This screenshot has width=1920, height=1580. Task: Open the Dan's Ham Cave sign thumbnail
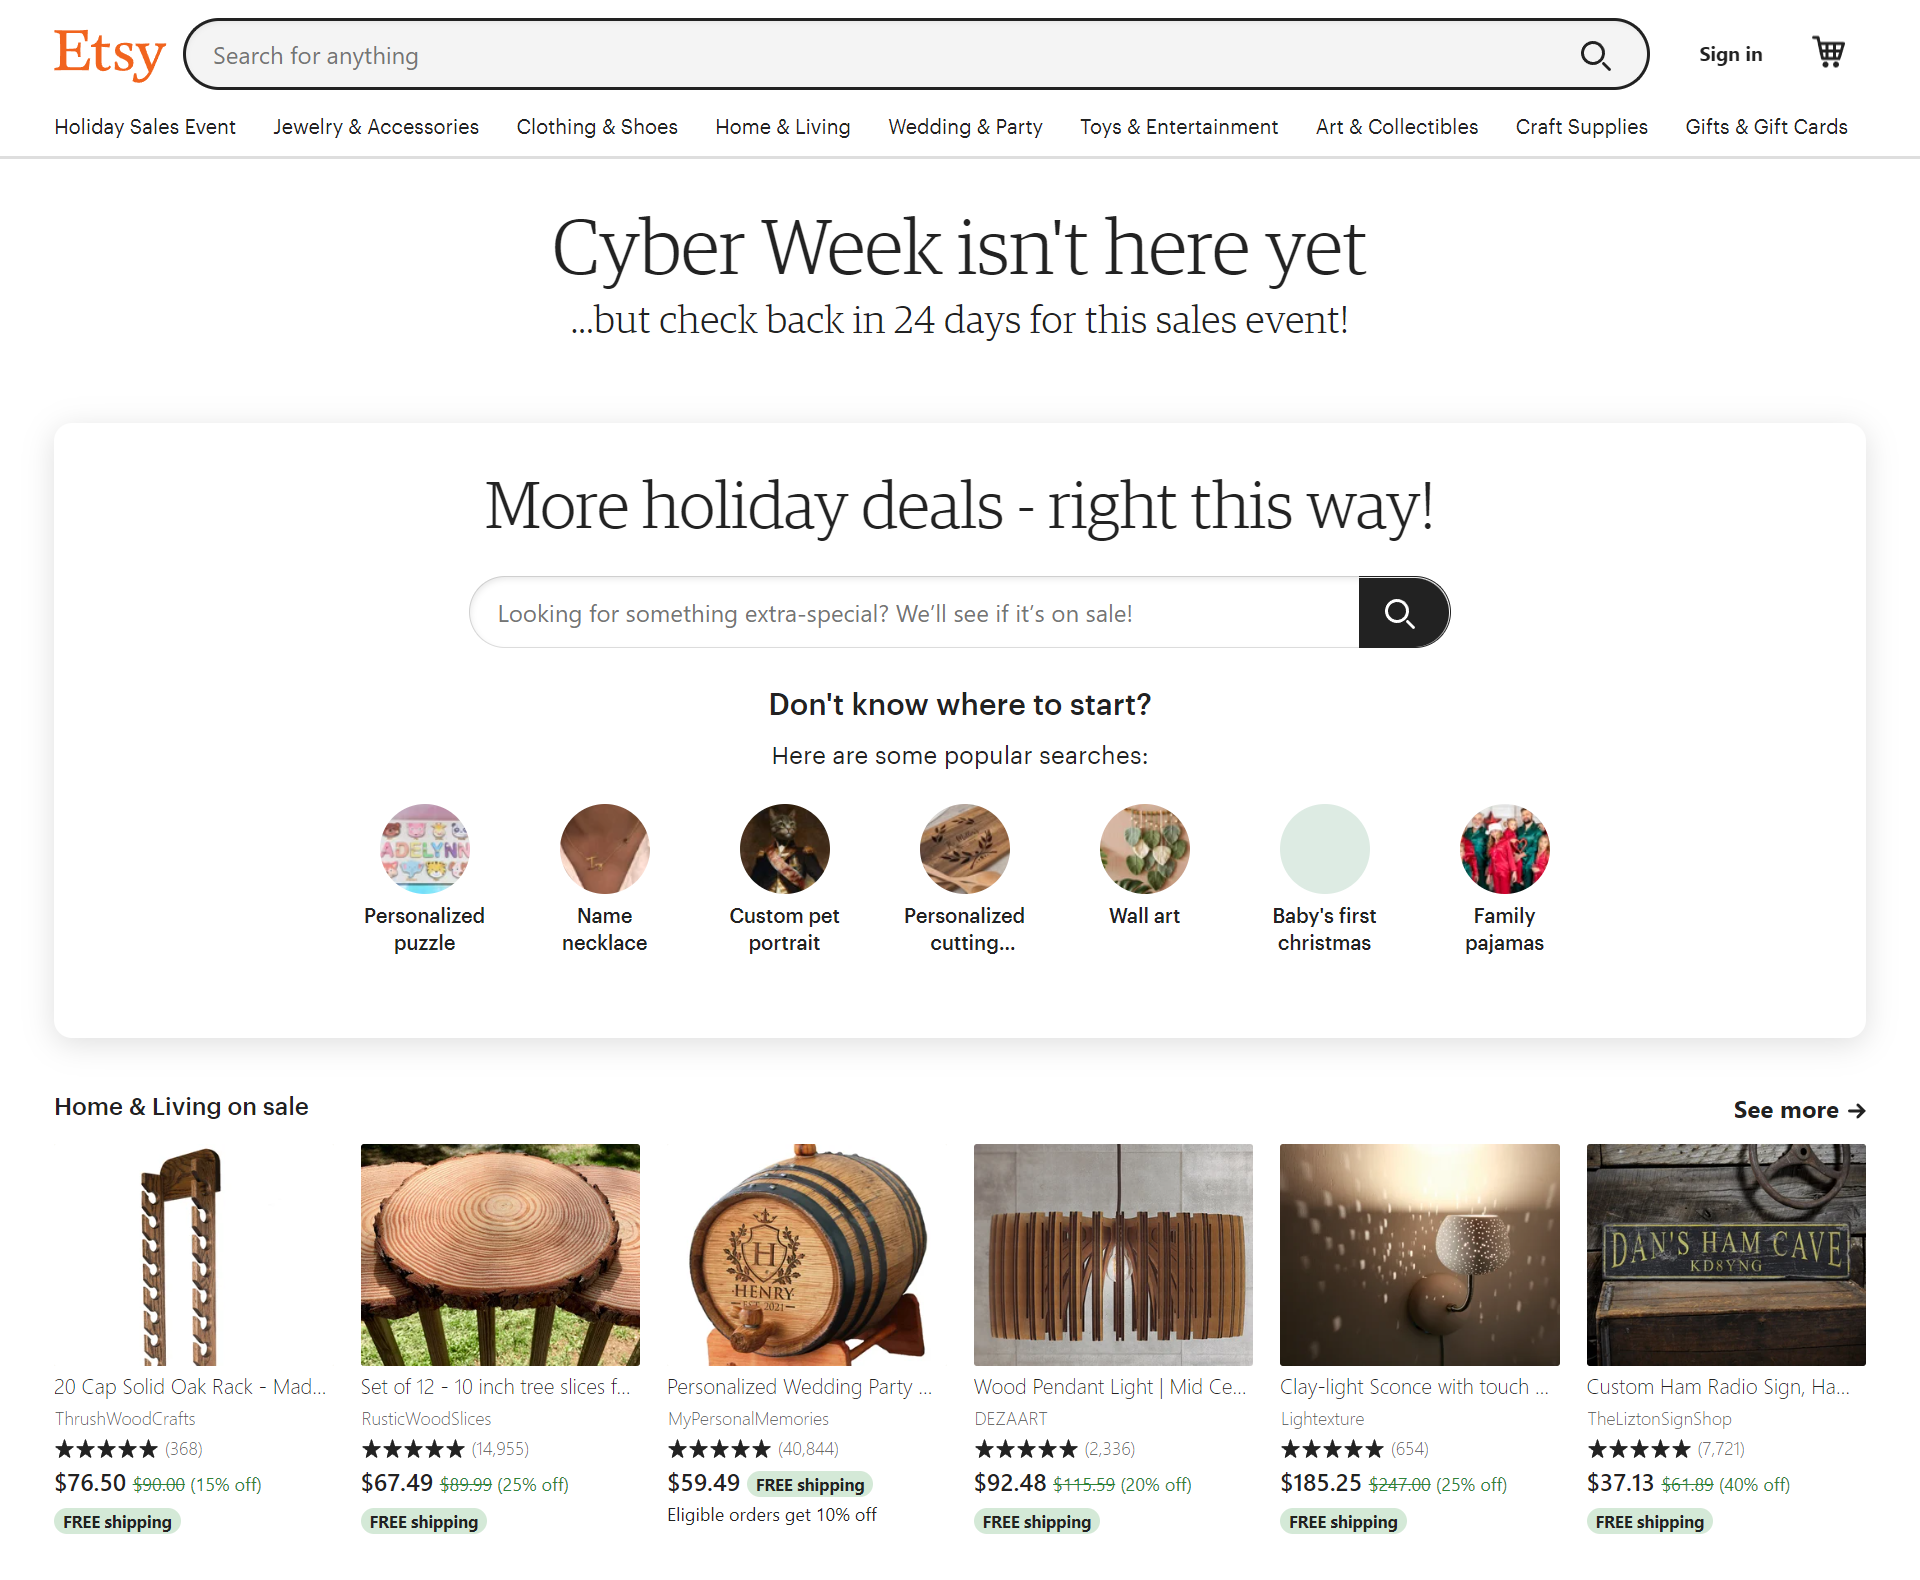click(1726, 1255)
